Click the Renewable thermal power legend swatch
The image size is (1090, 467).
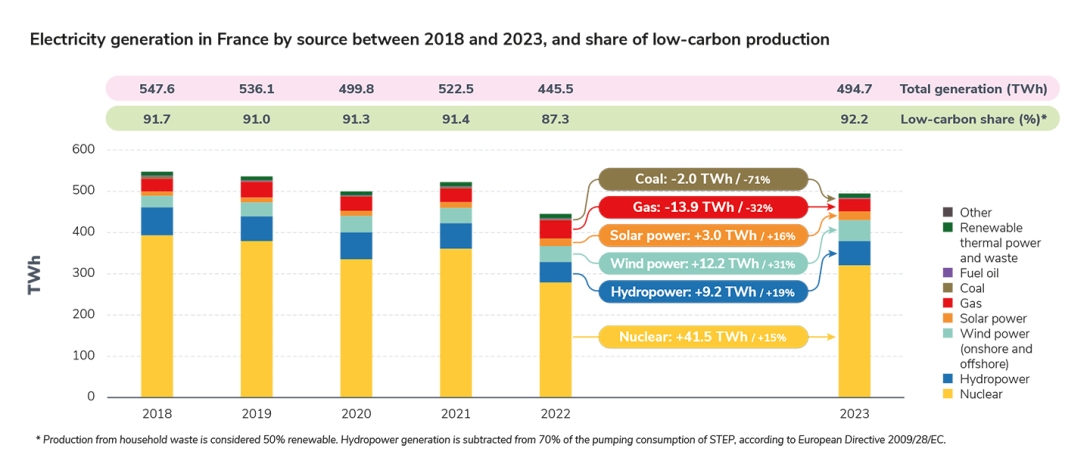[947, 227]
